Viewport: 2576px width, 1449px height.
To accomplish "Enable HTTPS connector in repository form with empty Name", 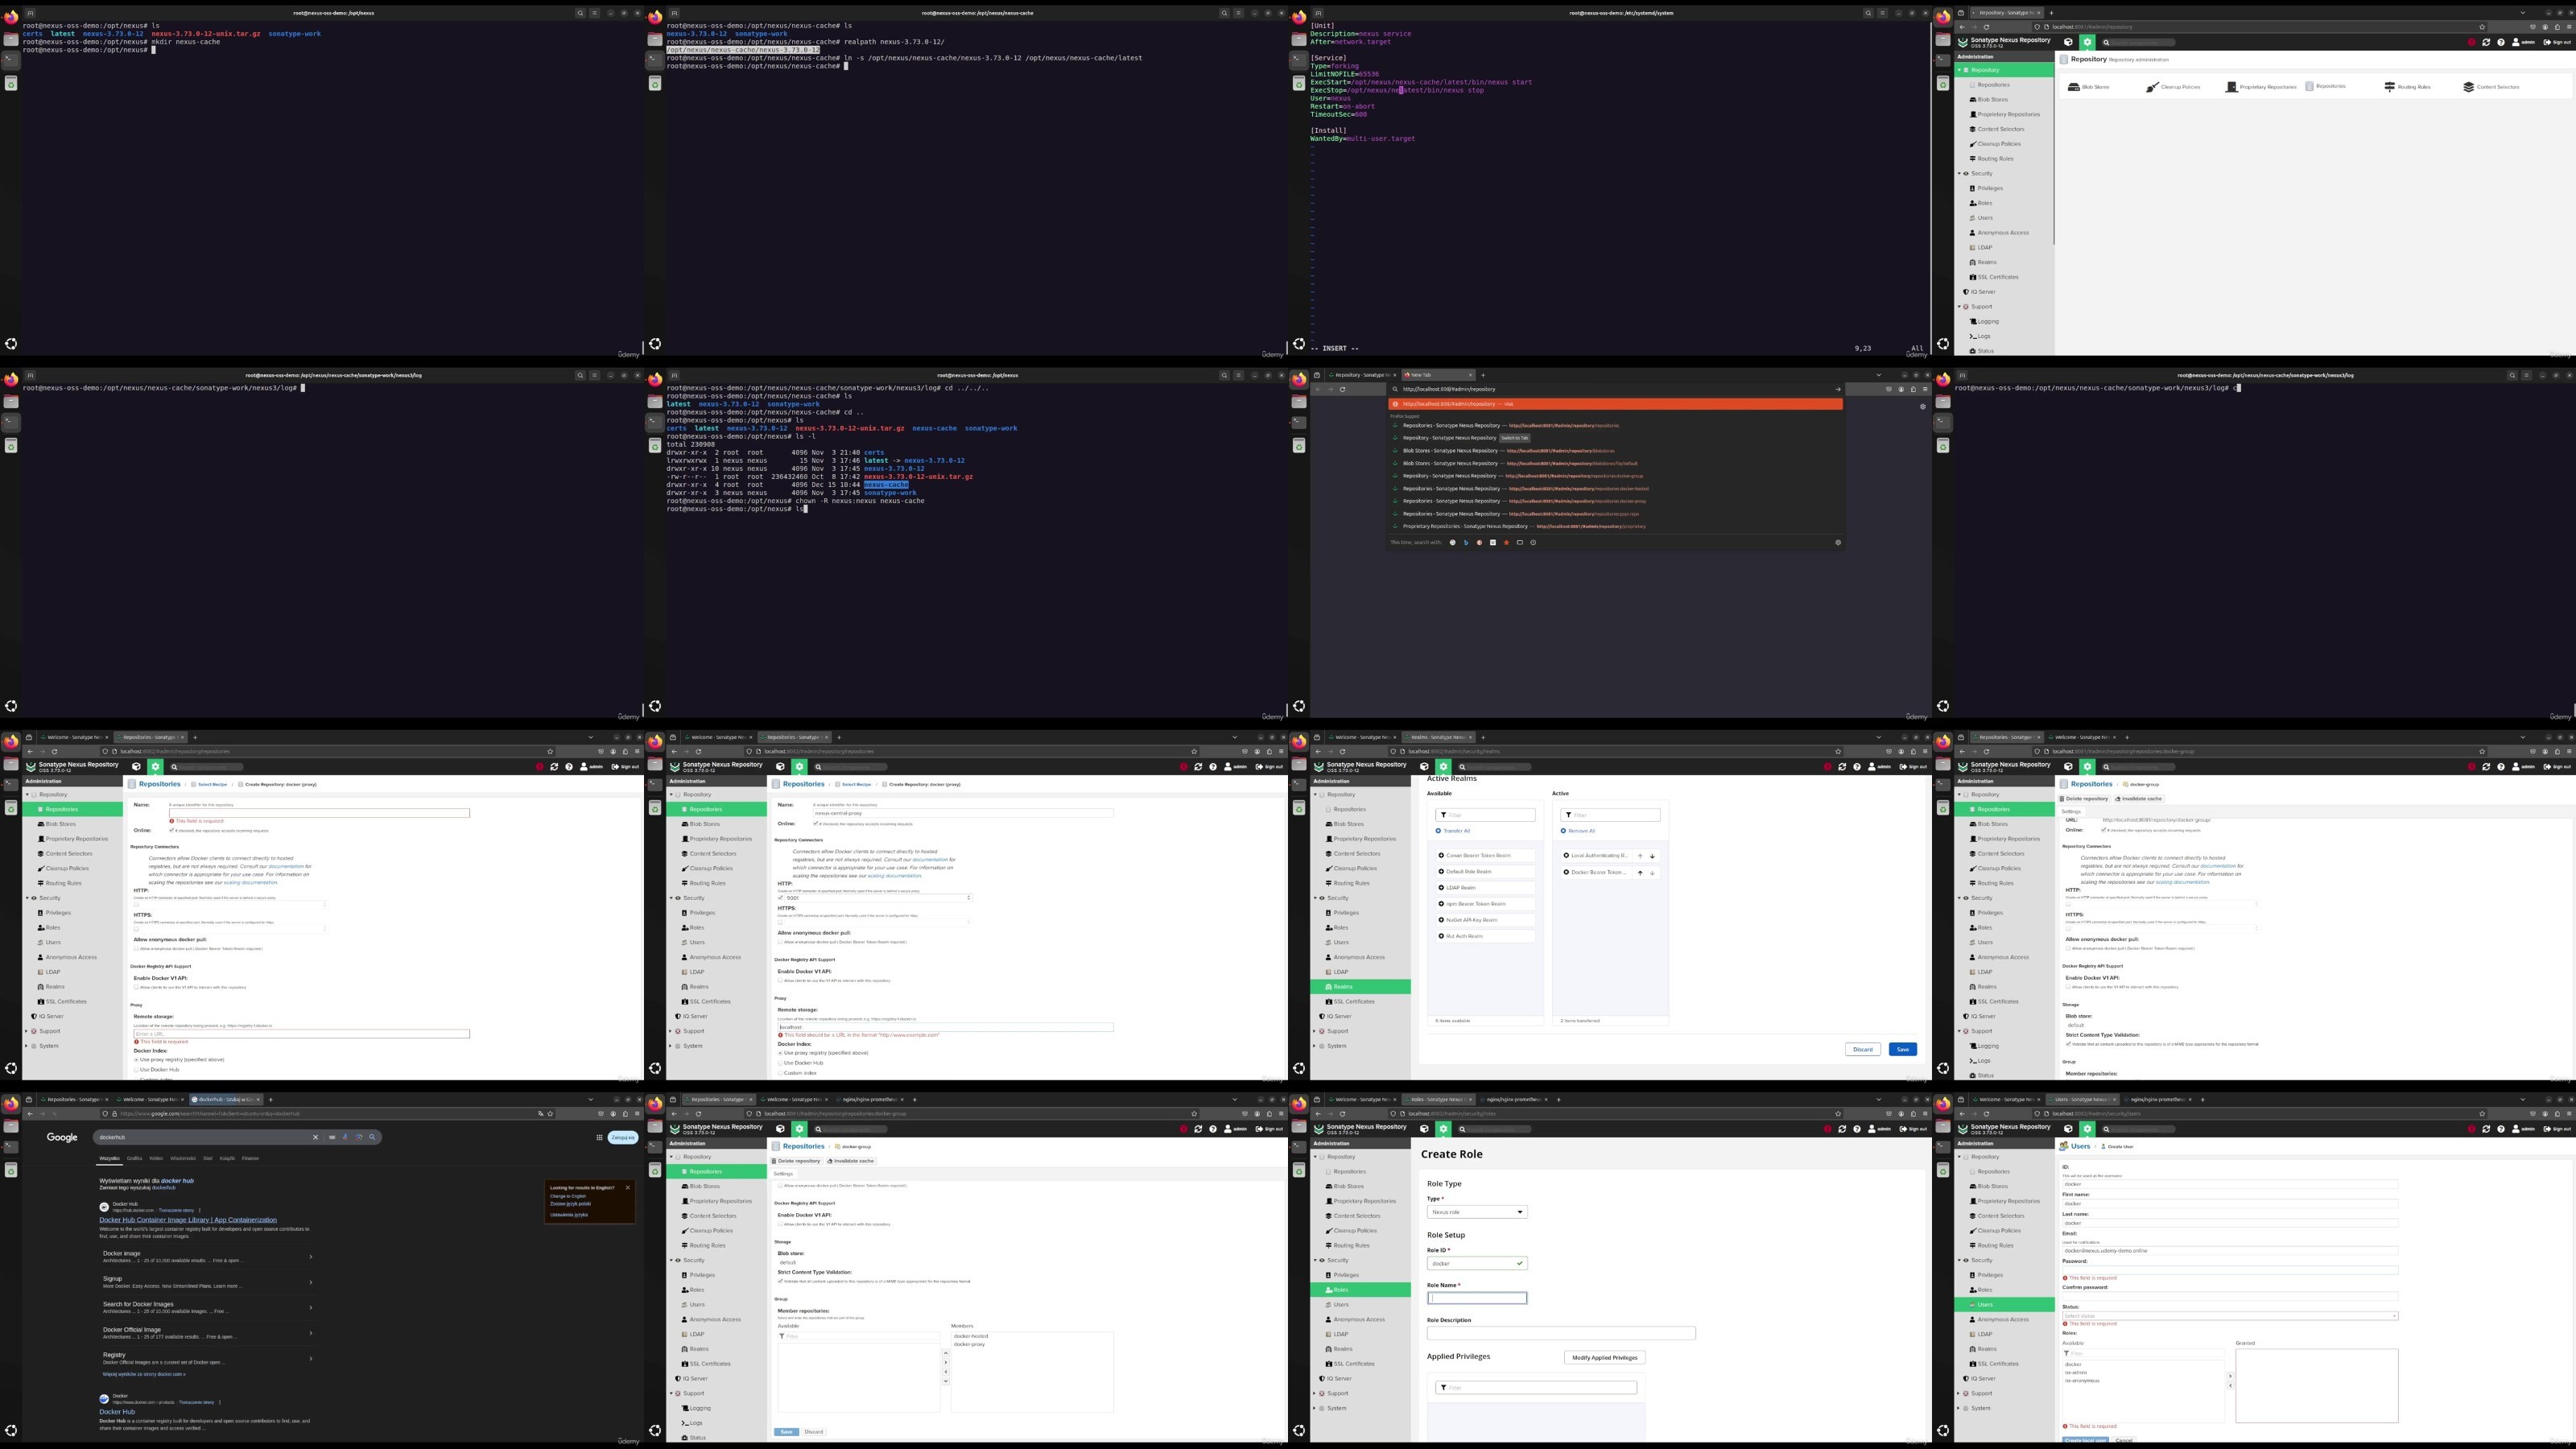I will (x=136, y=929).
